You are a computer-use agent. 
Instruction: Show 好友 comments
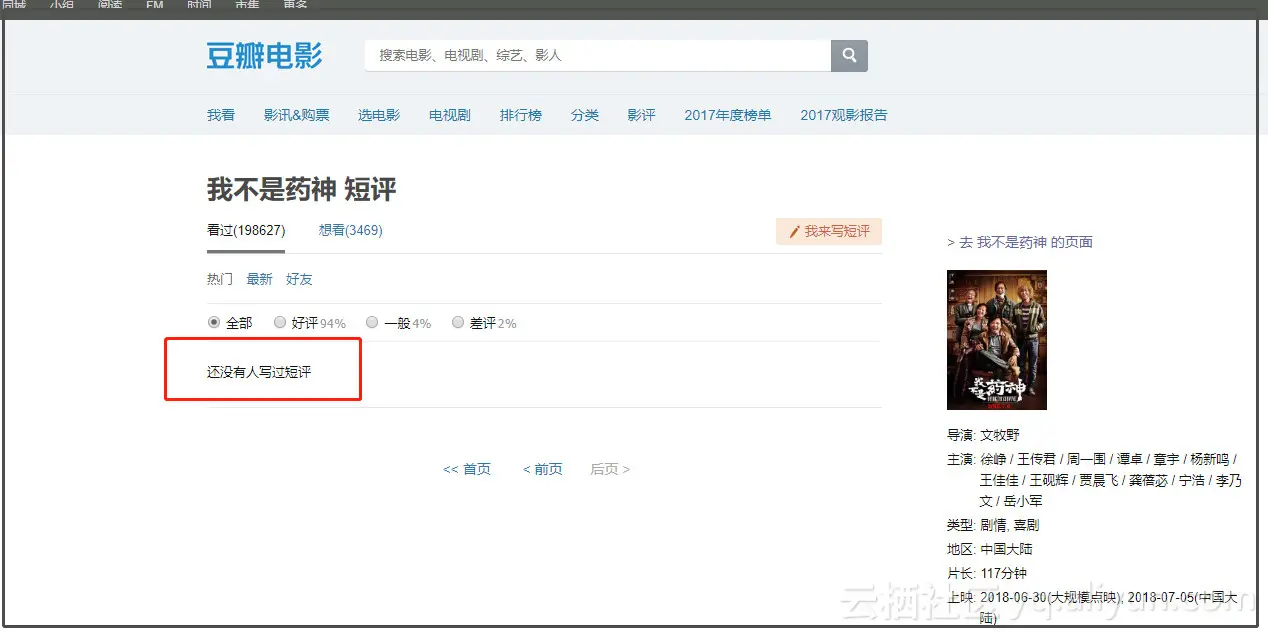pos(300,279)
